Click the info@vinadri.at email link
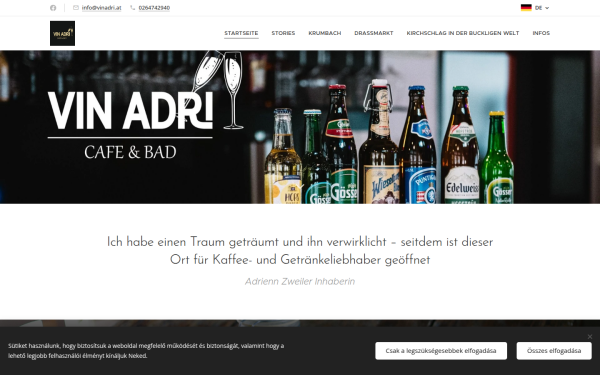The height and width of the screenshot is (375, 600). [x=101, y=8]
